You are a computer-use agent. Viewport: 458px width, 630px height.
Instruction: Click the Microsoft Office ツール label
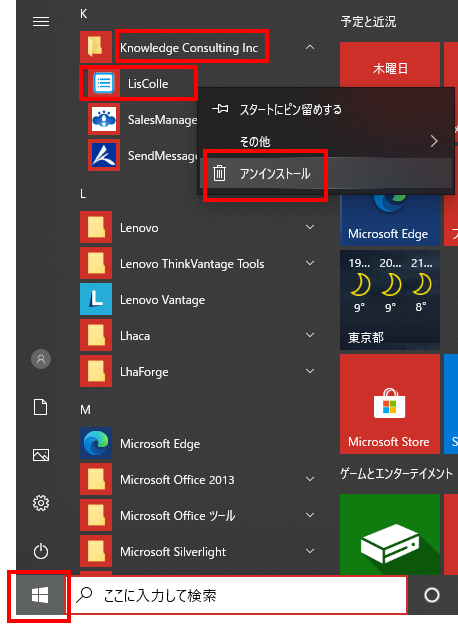pyautogui.click(x=178, y=515)
